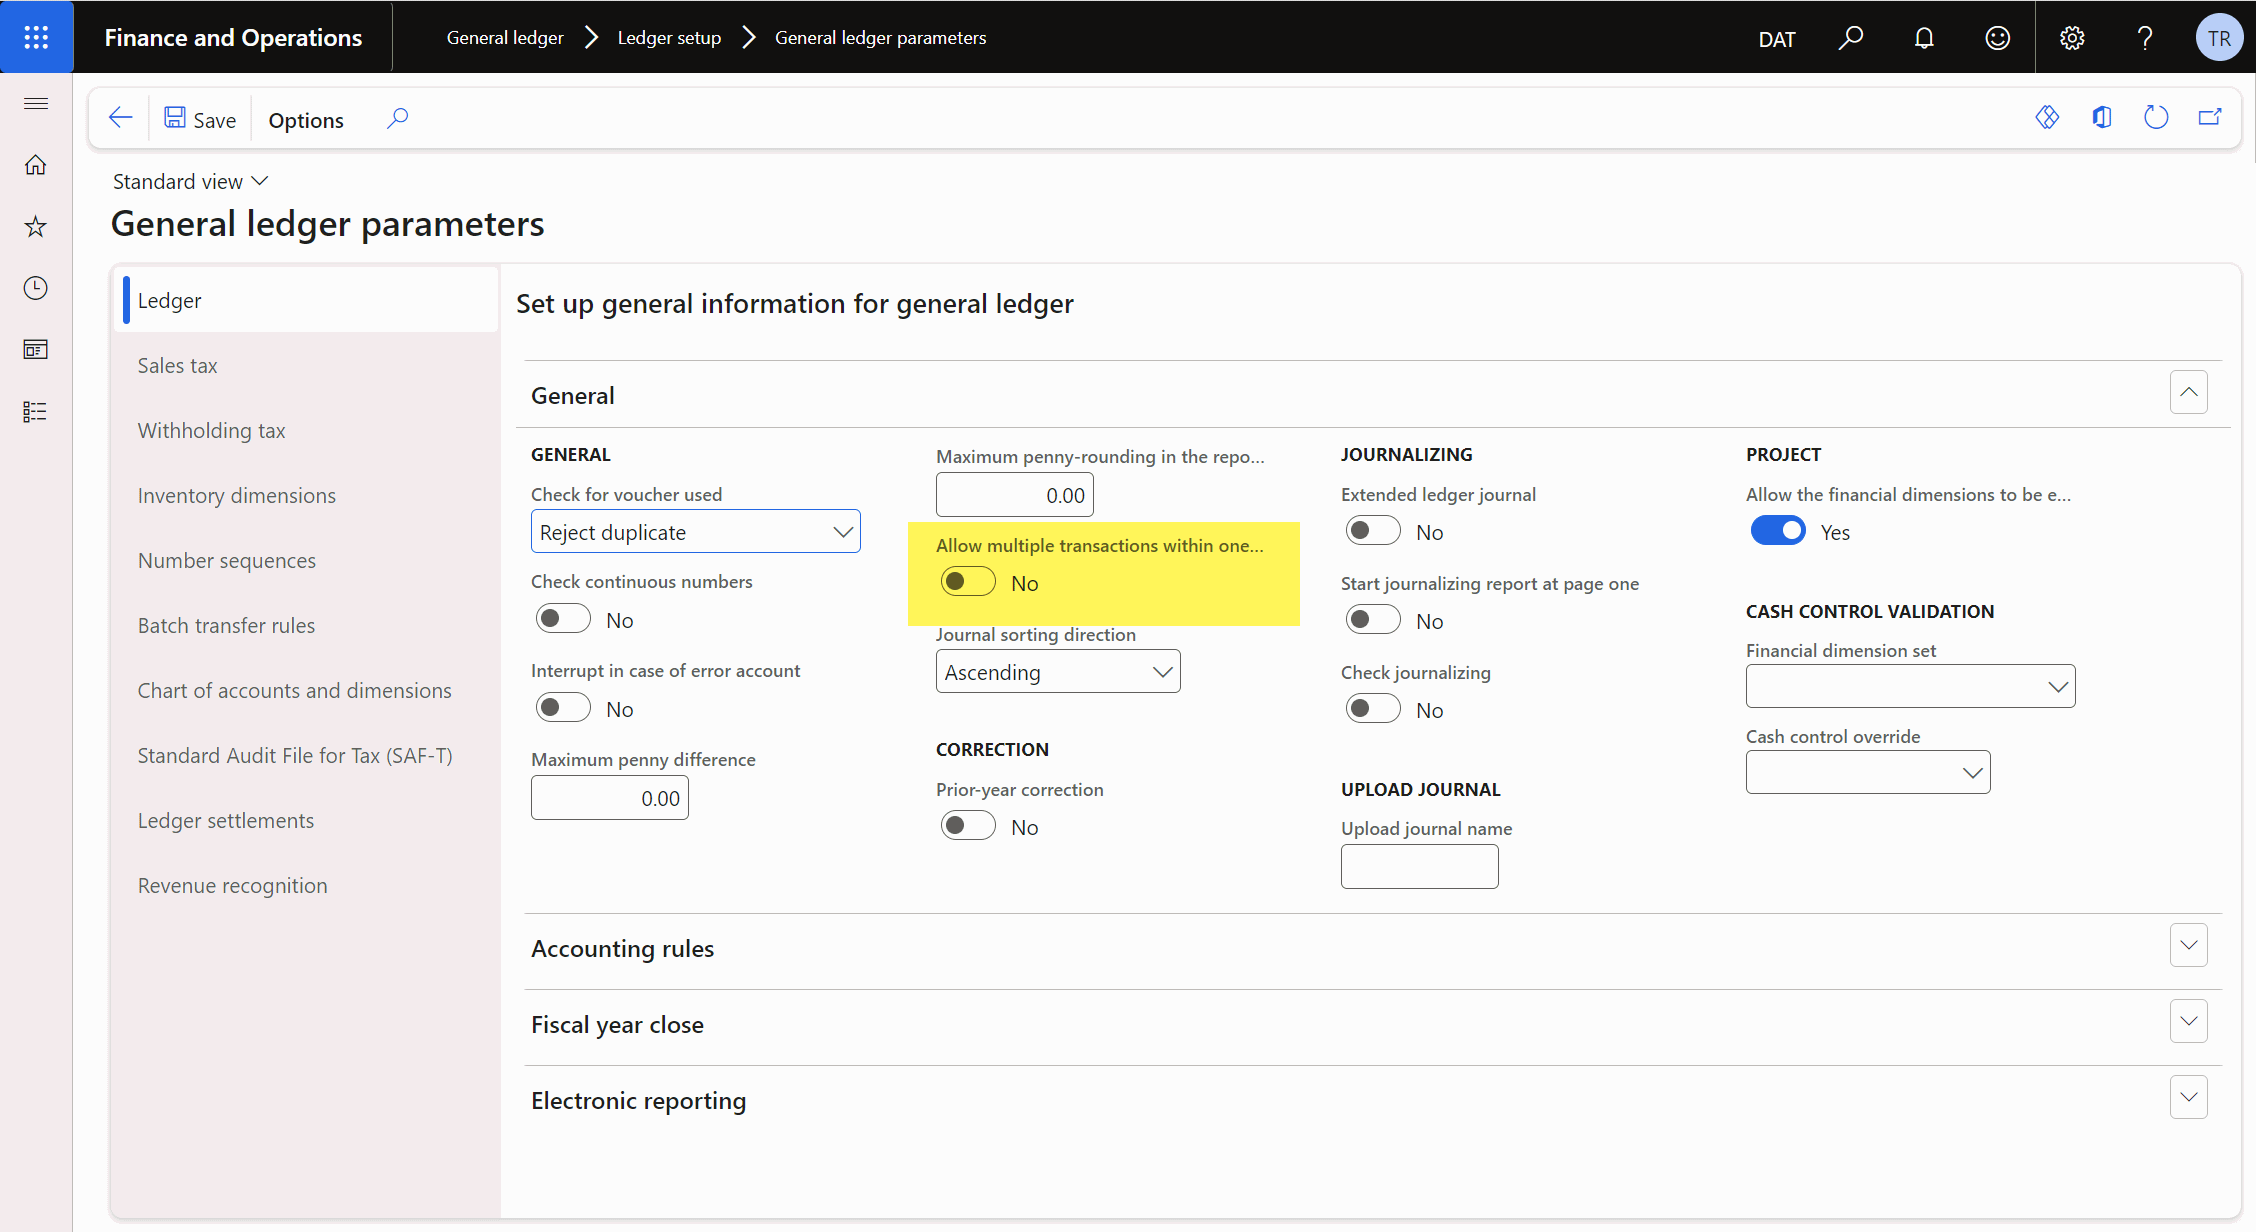This screenshot has width=2256, height=1232.
Task: Open the feedback smiley icon
Action: tap(1997, 38)
